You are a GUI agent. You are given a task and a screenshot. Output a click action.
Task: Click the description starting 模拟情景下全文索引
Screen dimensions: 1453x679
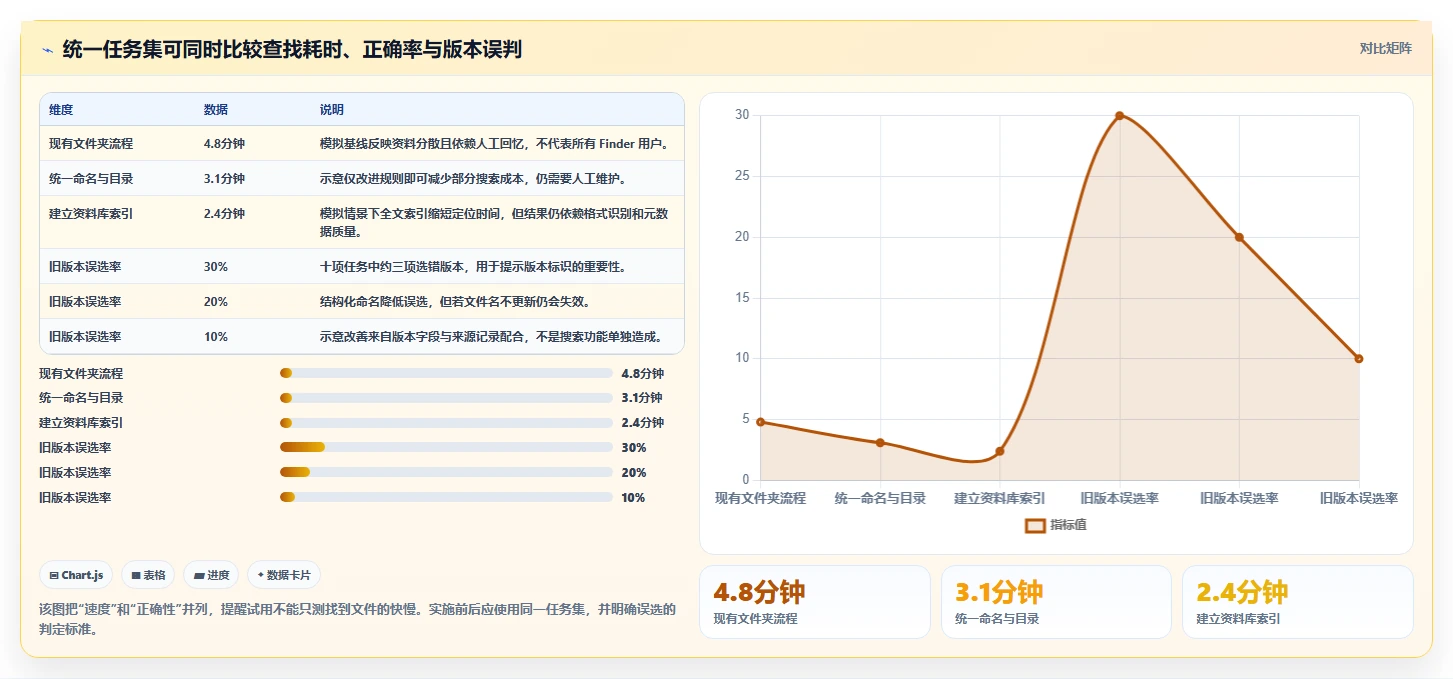[x=494, y=222]
